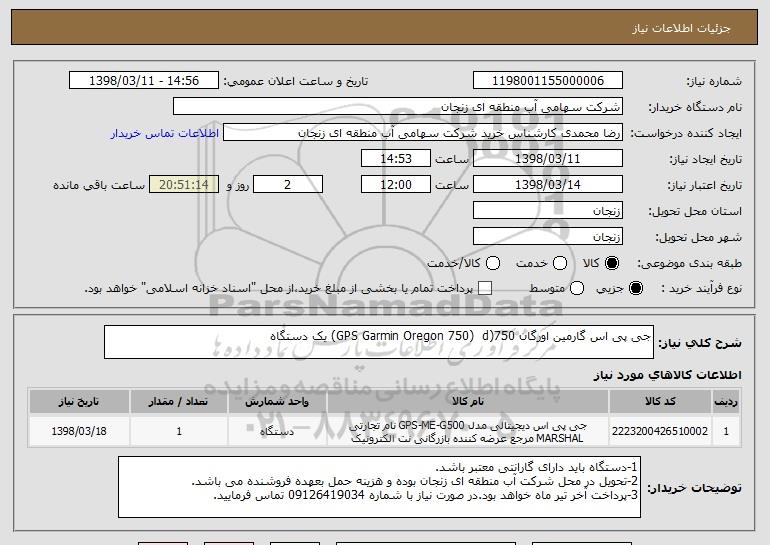Click the quantity cell showing 1
The height and width of the screenshot is (545, 770).
[x=179, y=431]
